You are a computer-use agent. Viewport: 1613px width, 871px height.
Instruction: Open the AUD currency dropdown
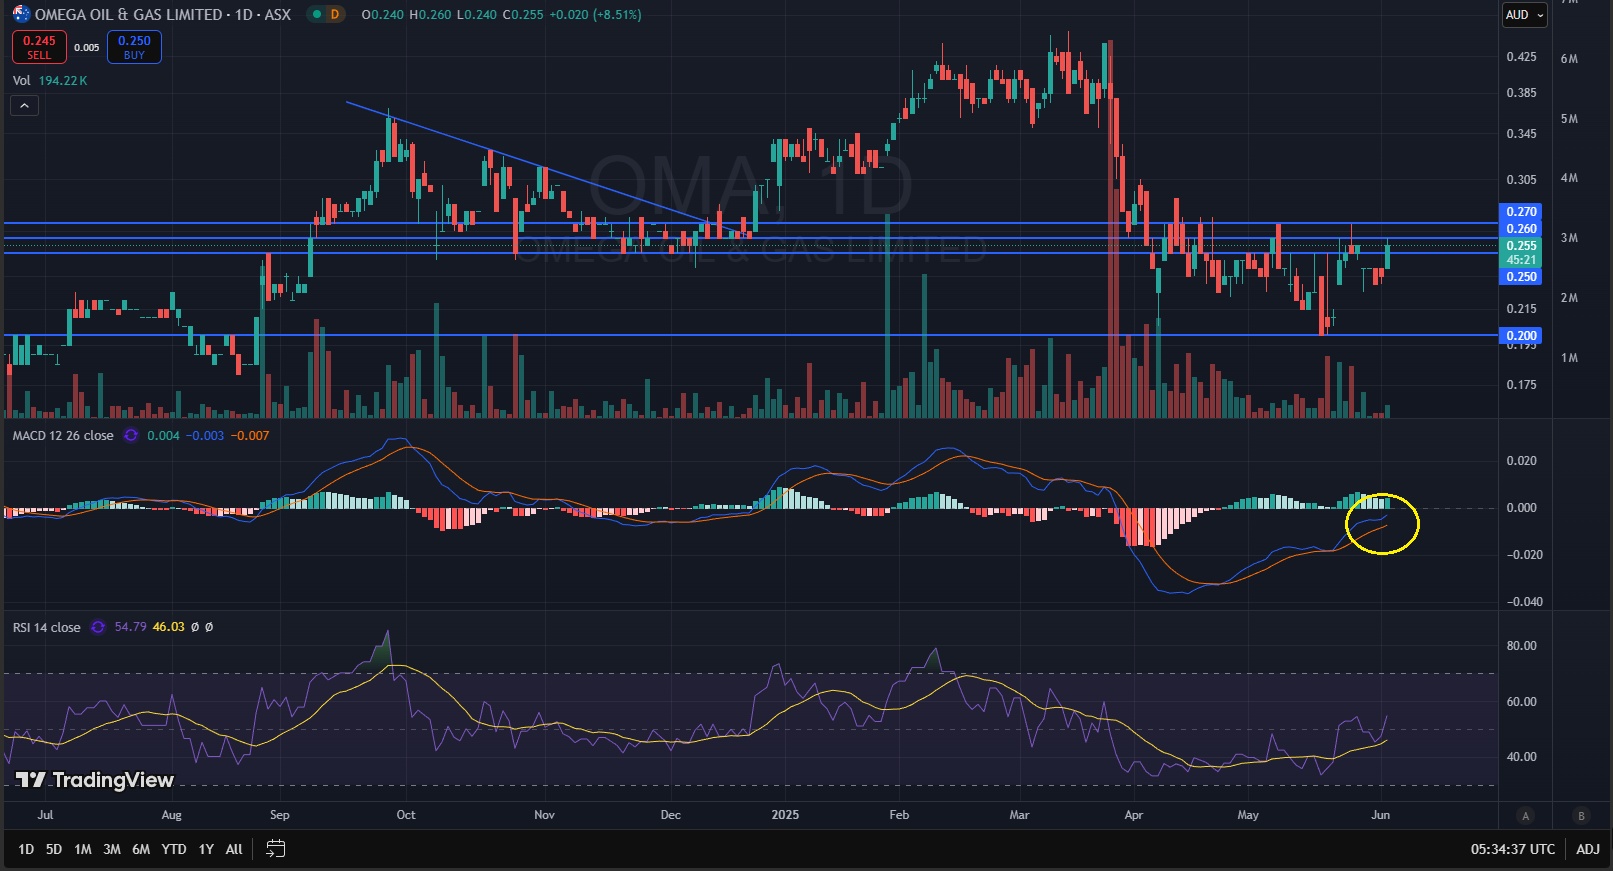point(1525,15)
